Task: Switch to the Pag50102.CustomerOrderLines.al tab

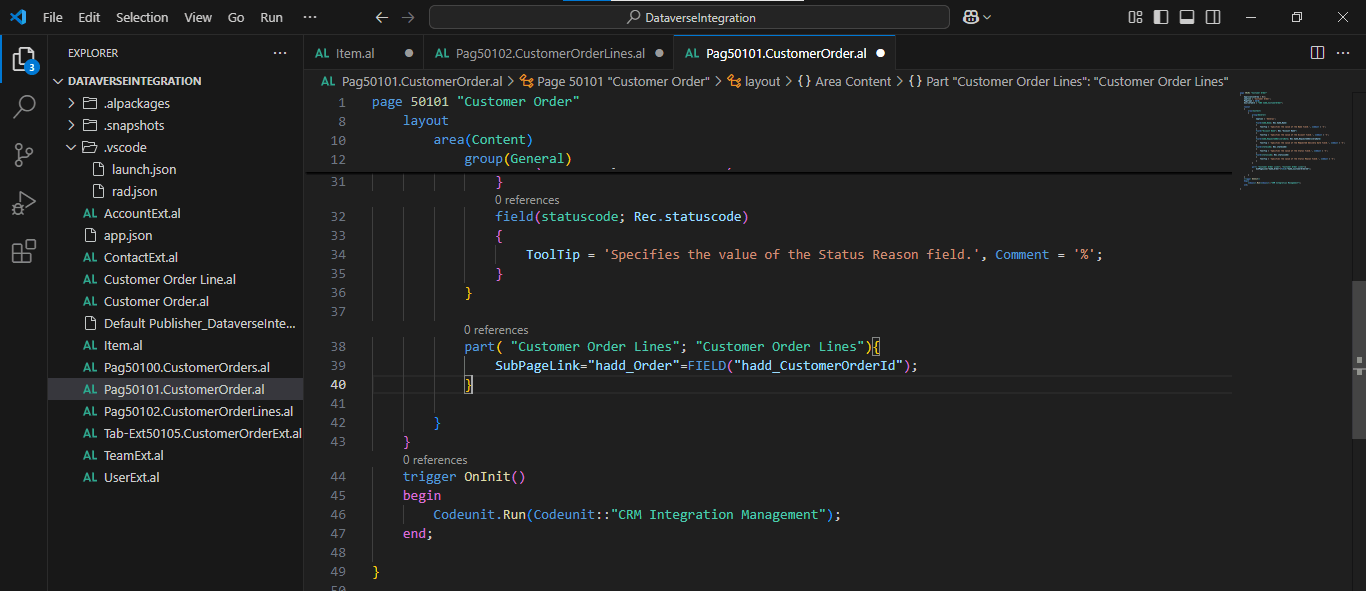Action: pyautogui.click(x=550, y=53)
